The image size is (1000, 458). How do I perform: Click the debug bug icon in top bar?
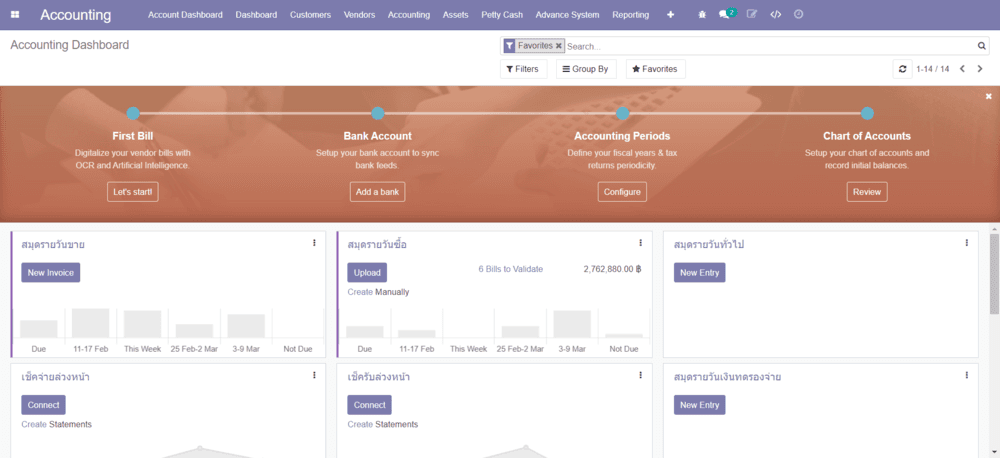tap(702, 15)
